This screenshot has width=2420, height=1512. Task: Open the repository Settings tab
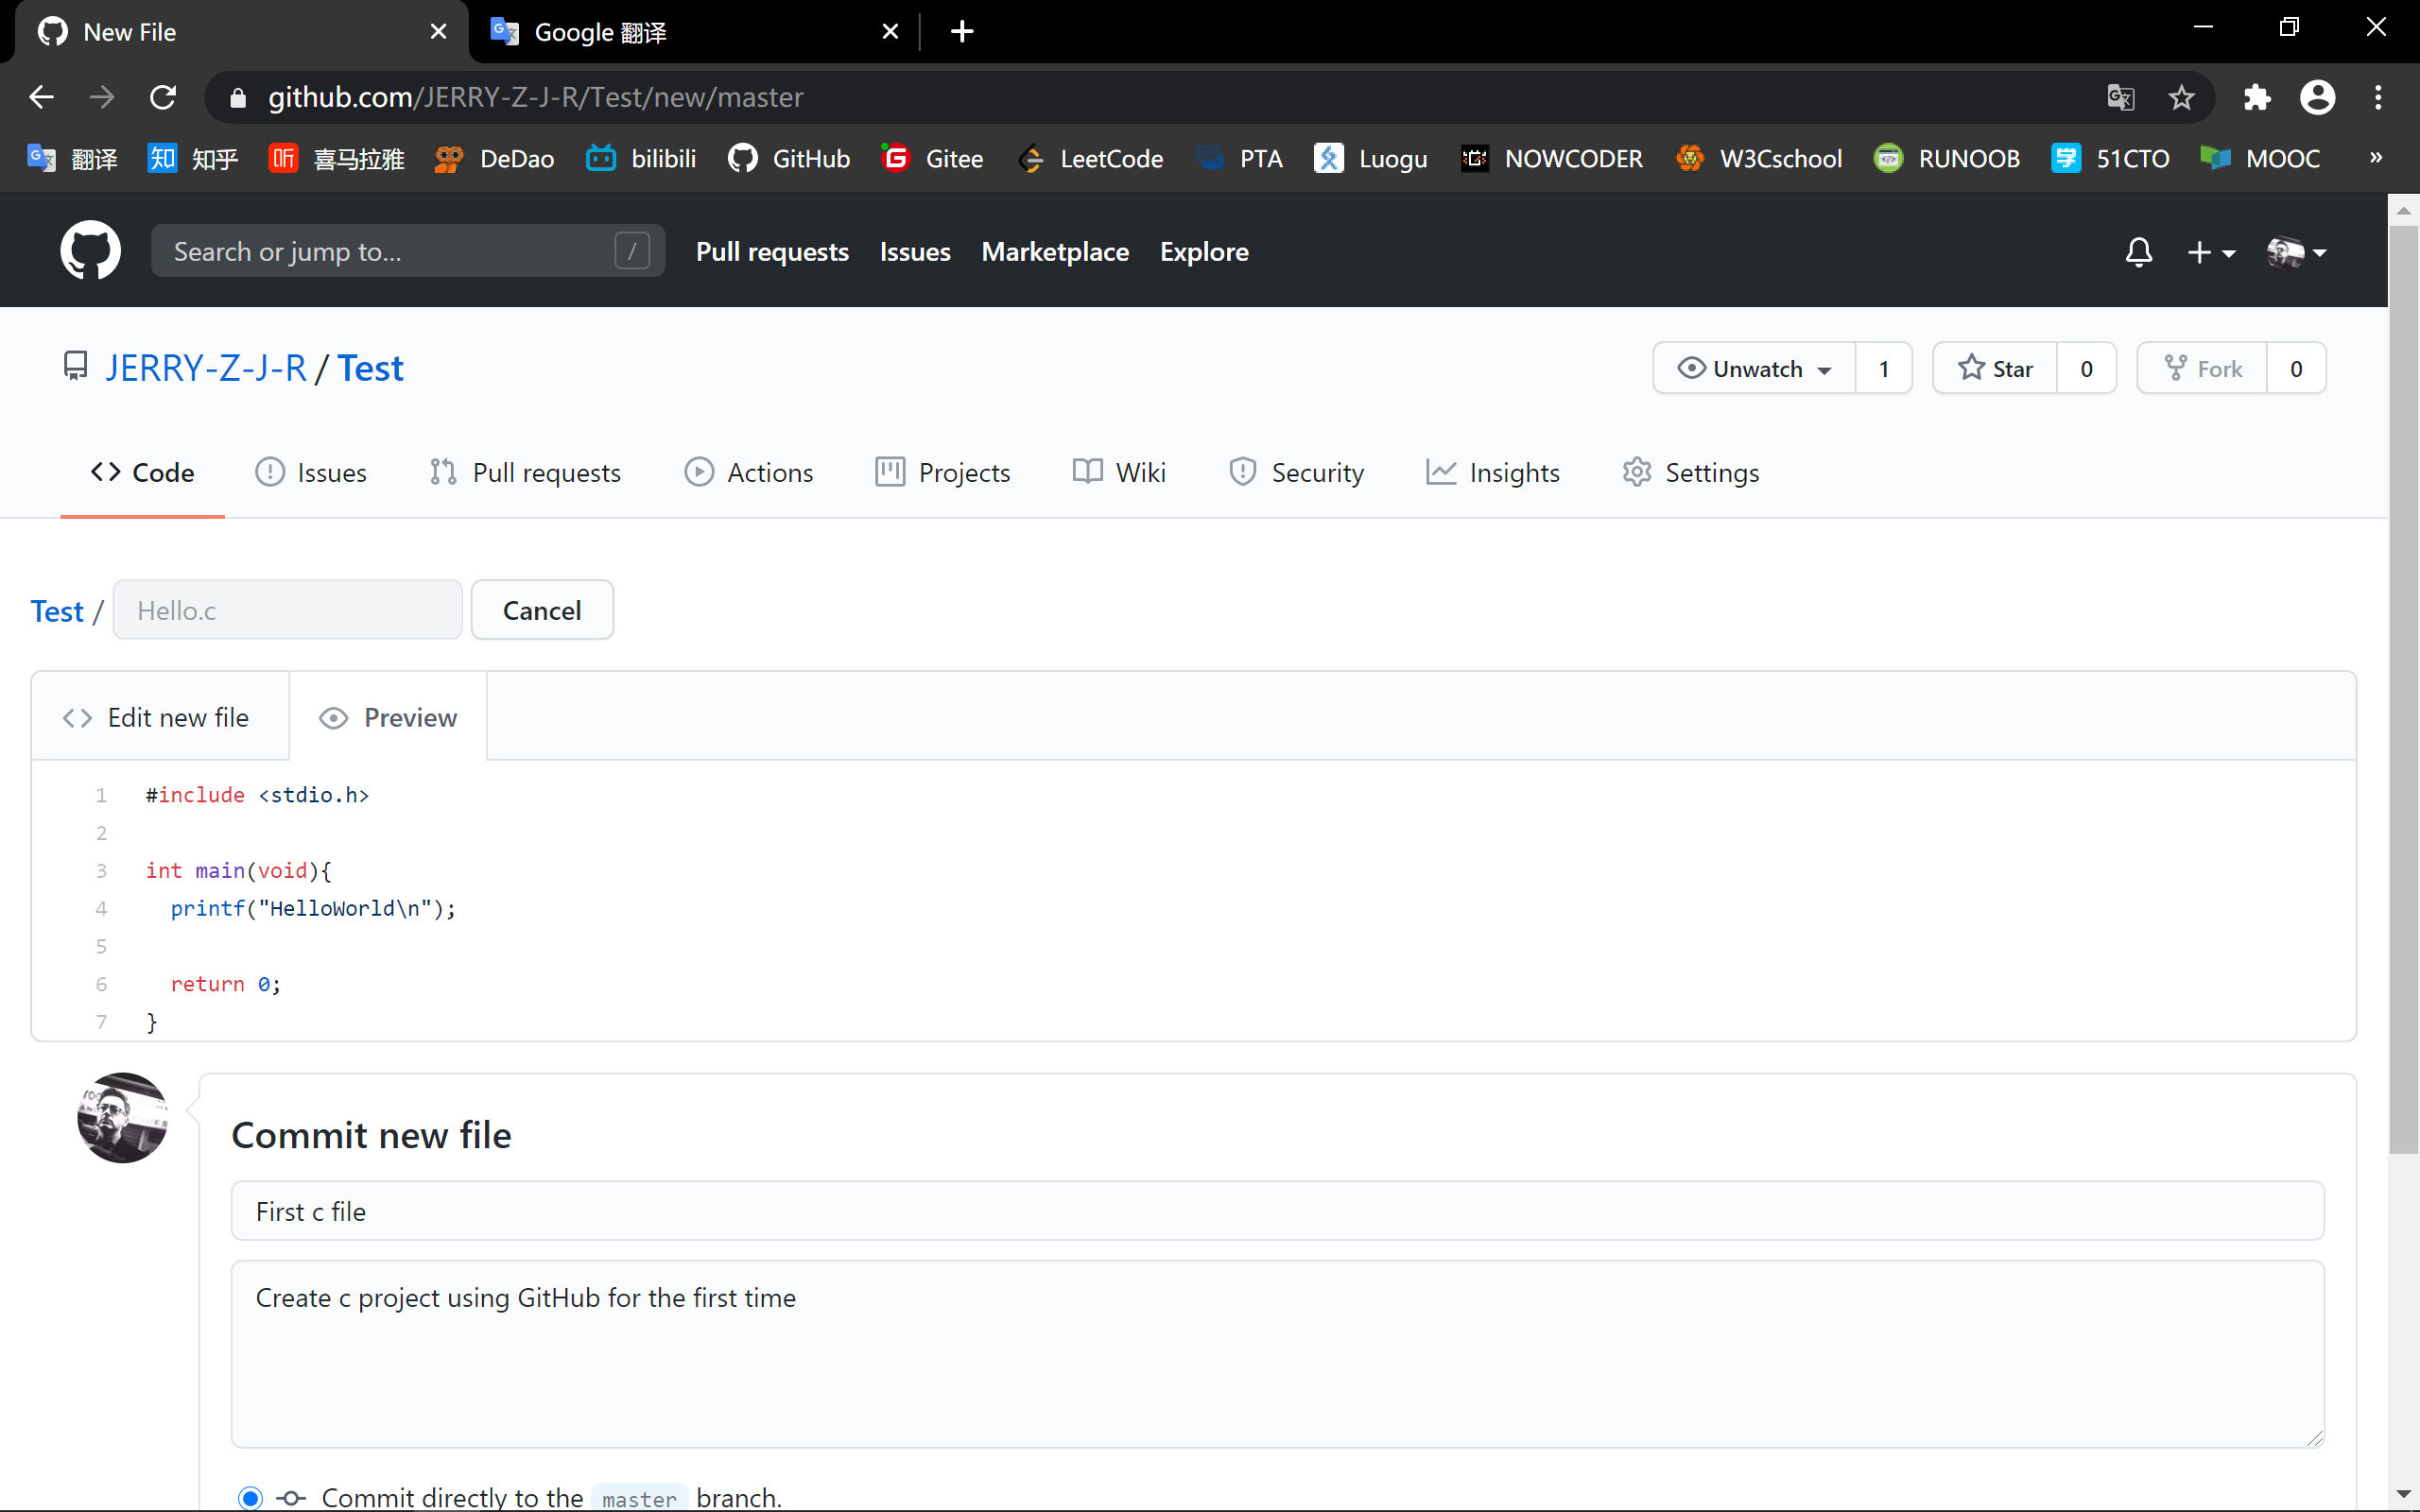(x=1690, y=472)
